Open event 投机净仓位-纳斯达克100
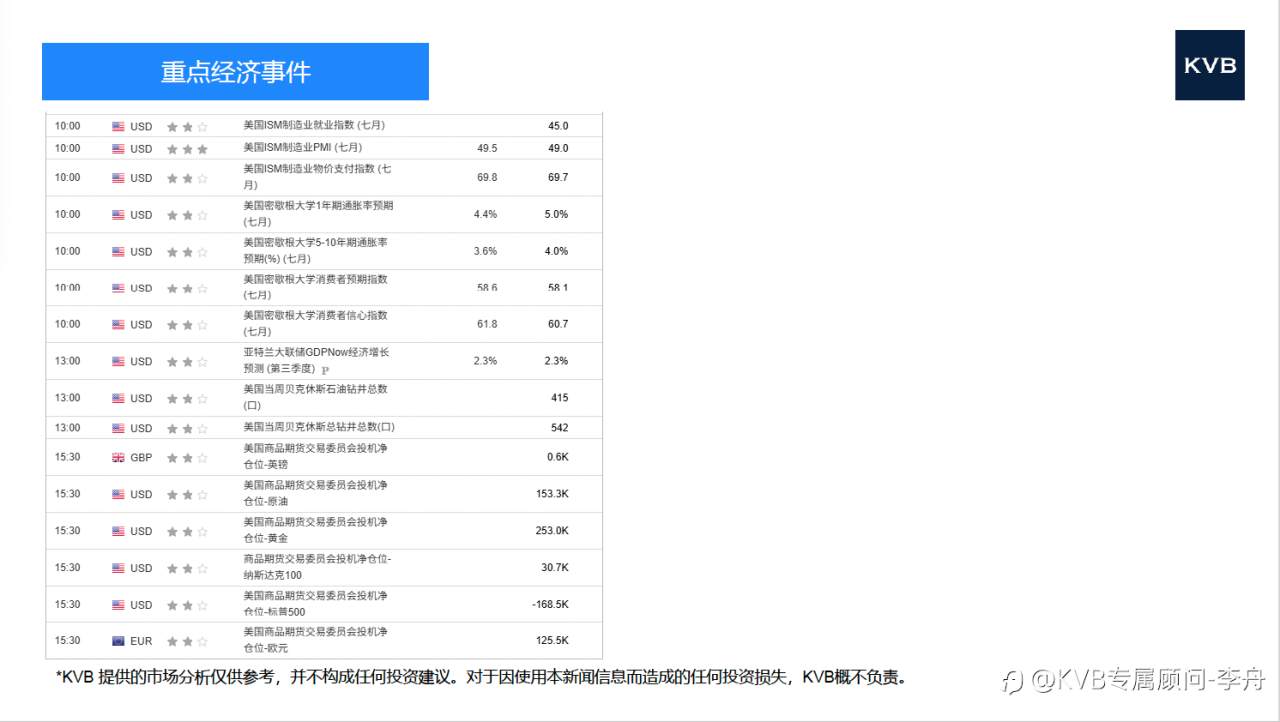The width and height of the screenshot is (1280, 722). [x=317, y=567]
